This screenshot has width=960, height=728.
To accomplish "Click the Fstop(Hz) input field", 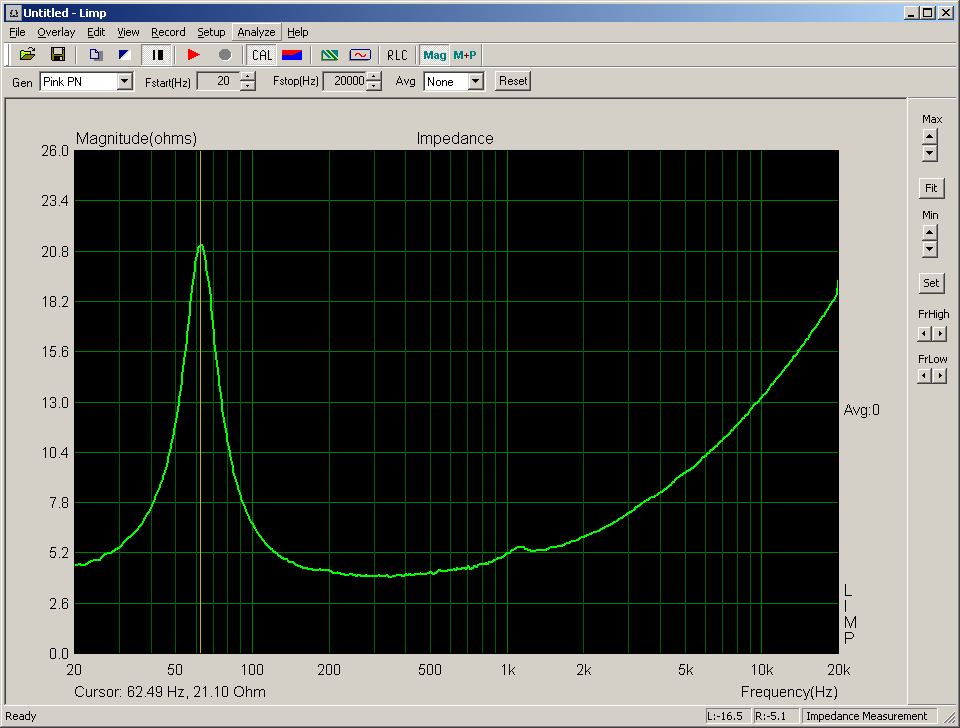I will (x=344, y=81).
